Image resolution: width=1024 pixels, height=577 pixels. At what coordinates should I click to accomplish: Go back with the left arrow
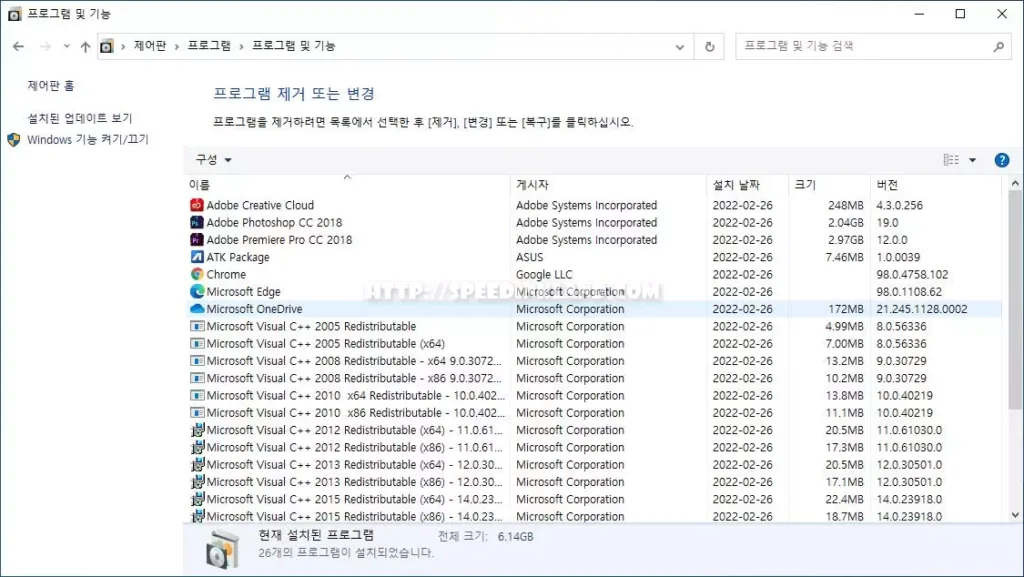[18, 46]
